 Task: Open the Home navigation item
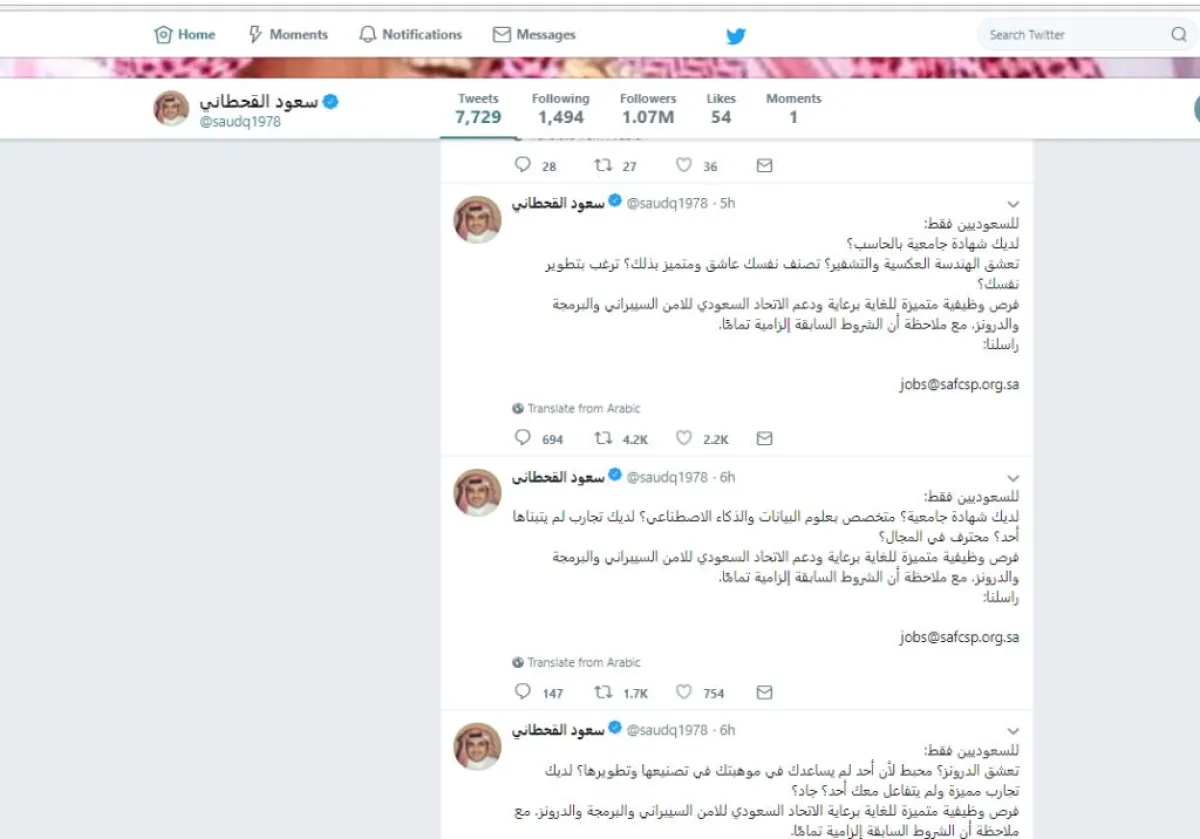point(185,34)
